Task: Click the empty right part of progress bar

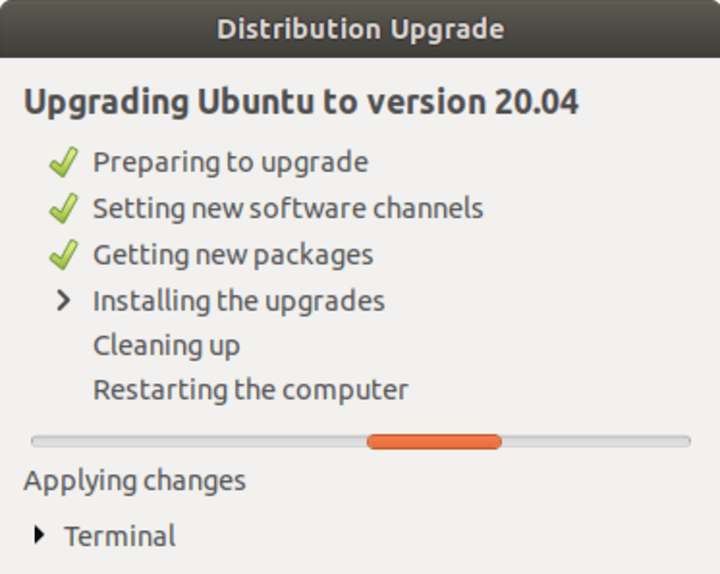Action: pos(596,442)
